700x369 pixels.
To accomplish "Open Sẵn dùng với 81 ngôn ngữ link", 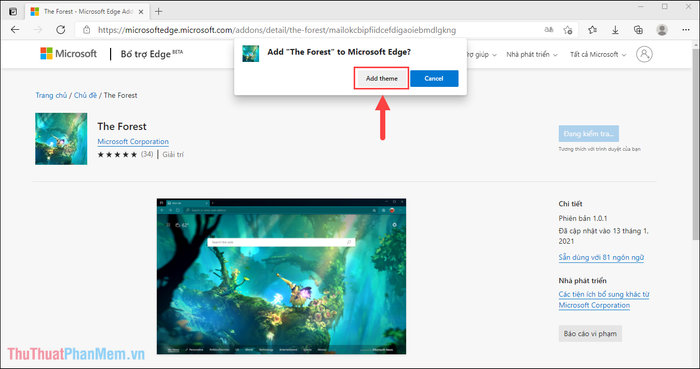I will coord(601,257).
